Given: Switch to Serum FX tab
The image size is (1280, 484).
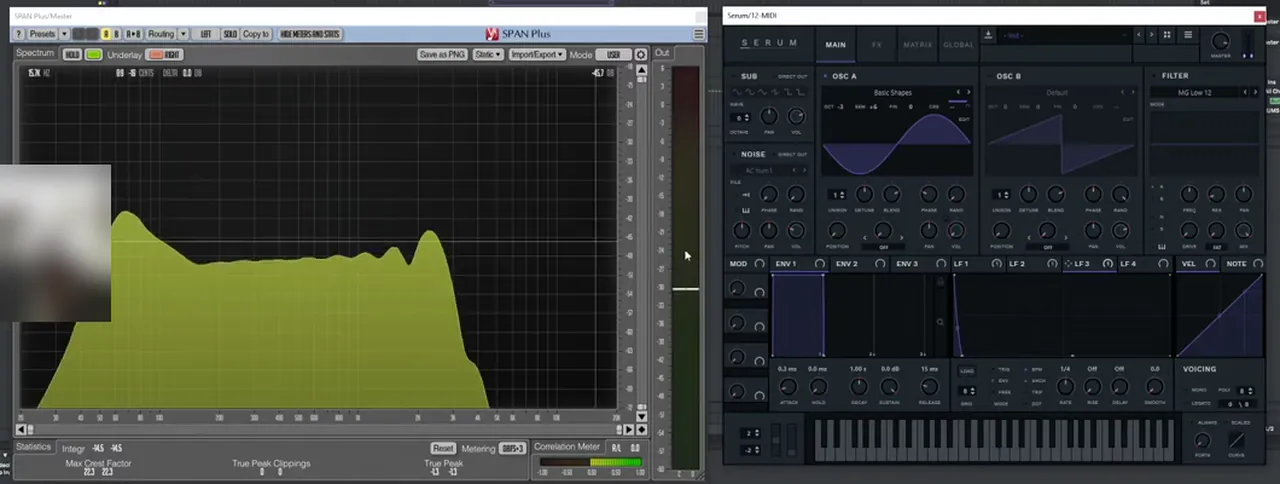Looking at the screenshot, I should pos(876,45).
